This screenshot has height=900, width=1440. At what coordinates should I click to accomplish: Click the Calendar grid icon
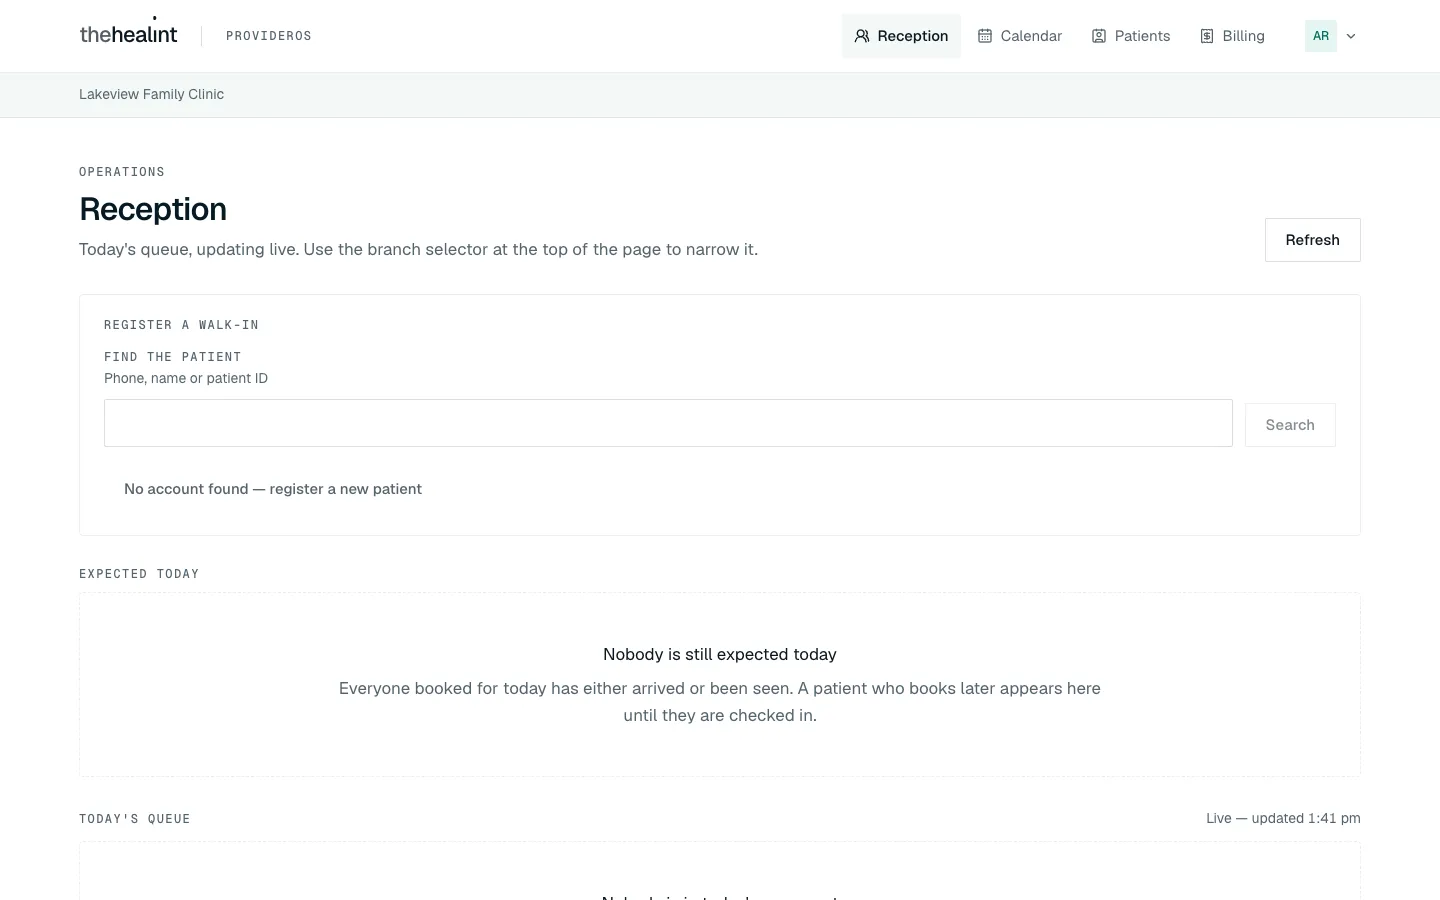click(985, 36)
